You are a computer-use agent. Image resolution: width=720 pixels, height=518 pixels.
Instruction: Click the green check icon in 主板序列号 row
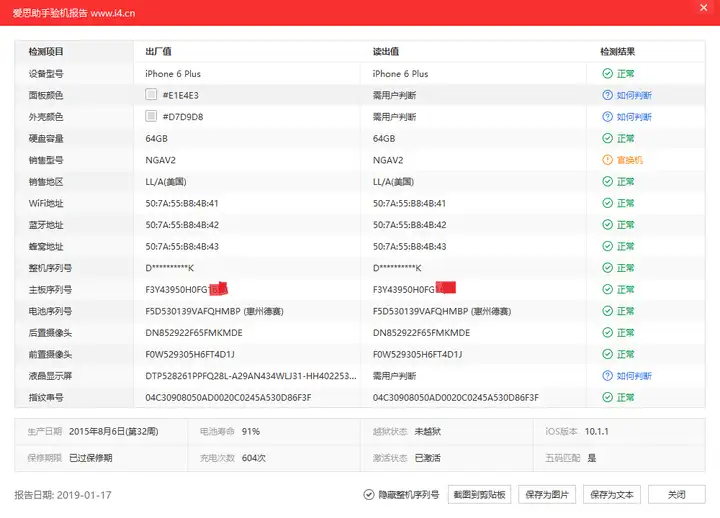coord(607,289)
